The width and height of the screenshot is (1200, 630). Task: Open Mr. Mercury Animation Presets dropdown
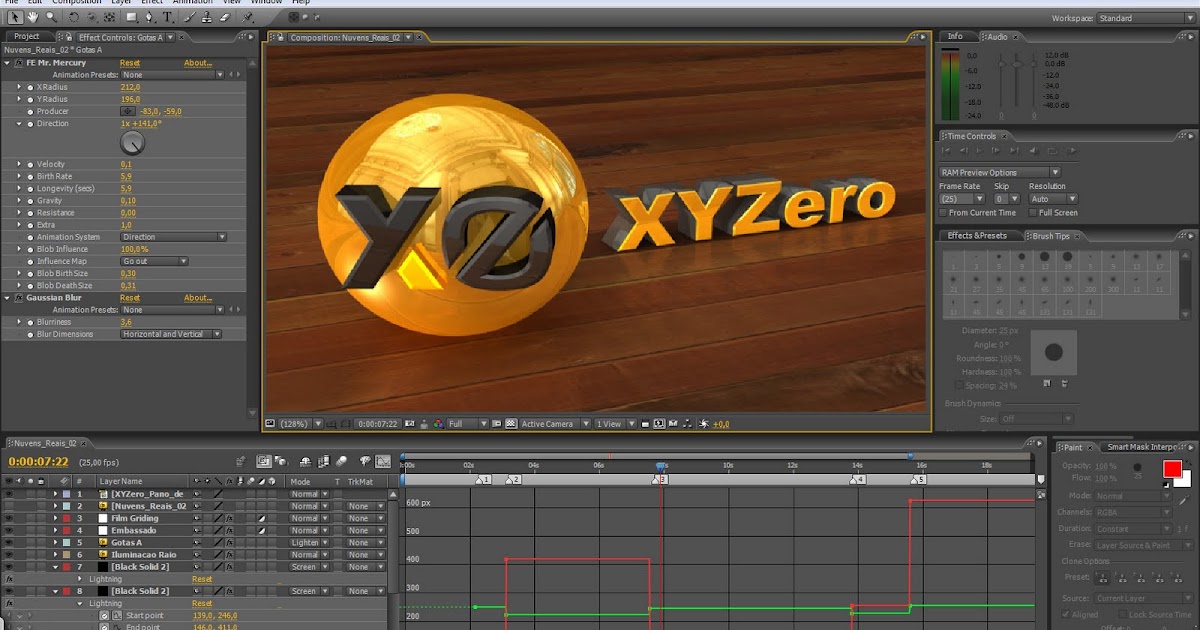click(172, 75)
